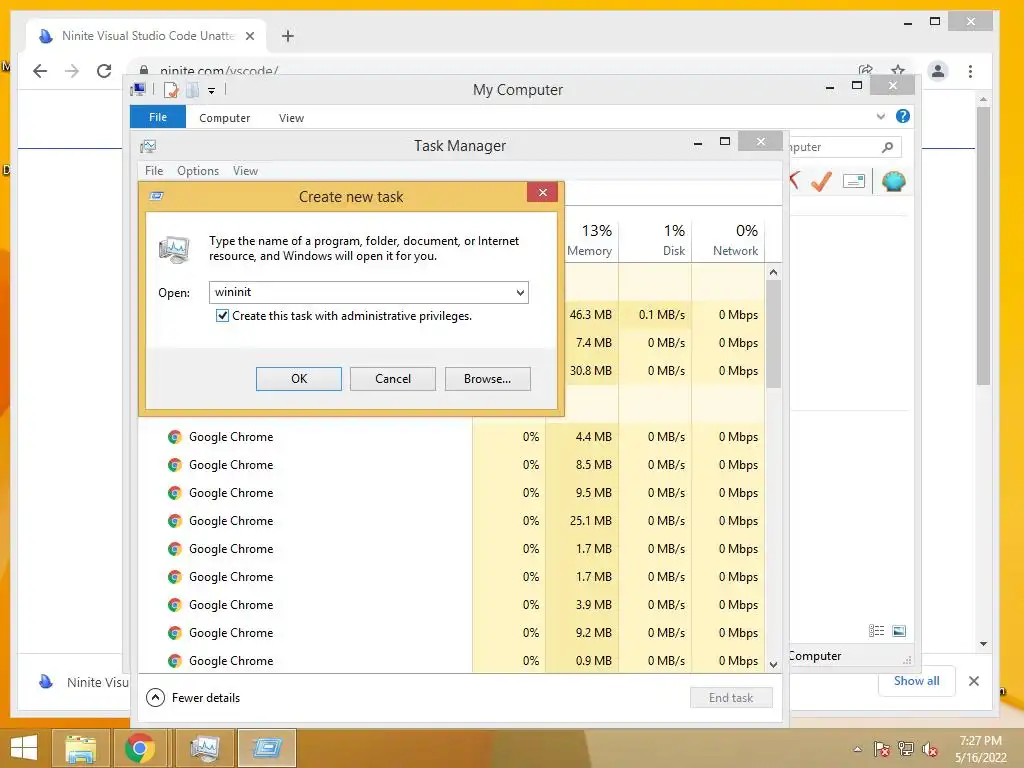Viewport: 1024px width, 768px height.
Task: Select Google Chrome process using 9.2 MB
Action: (451, 633)
